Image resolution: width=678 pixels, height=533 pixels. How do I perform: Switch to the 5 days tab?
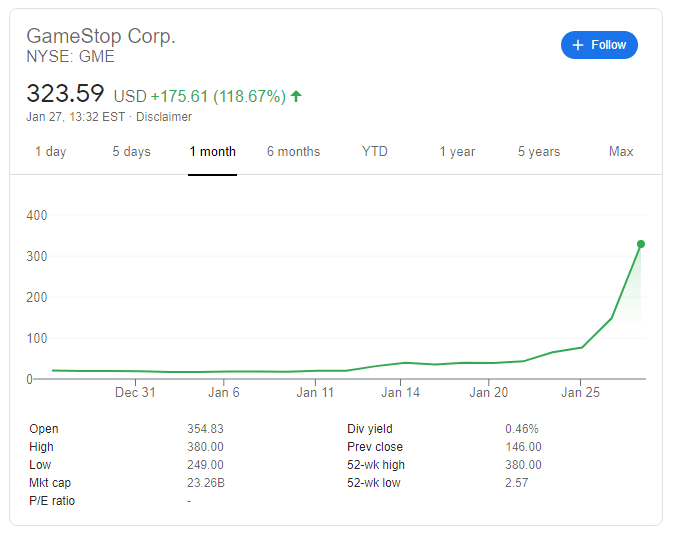[131, 152]
